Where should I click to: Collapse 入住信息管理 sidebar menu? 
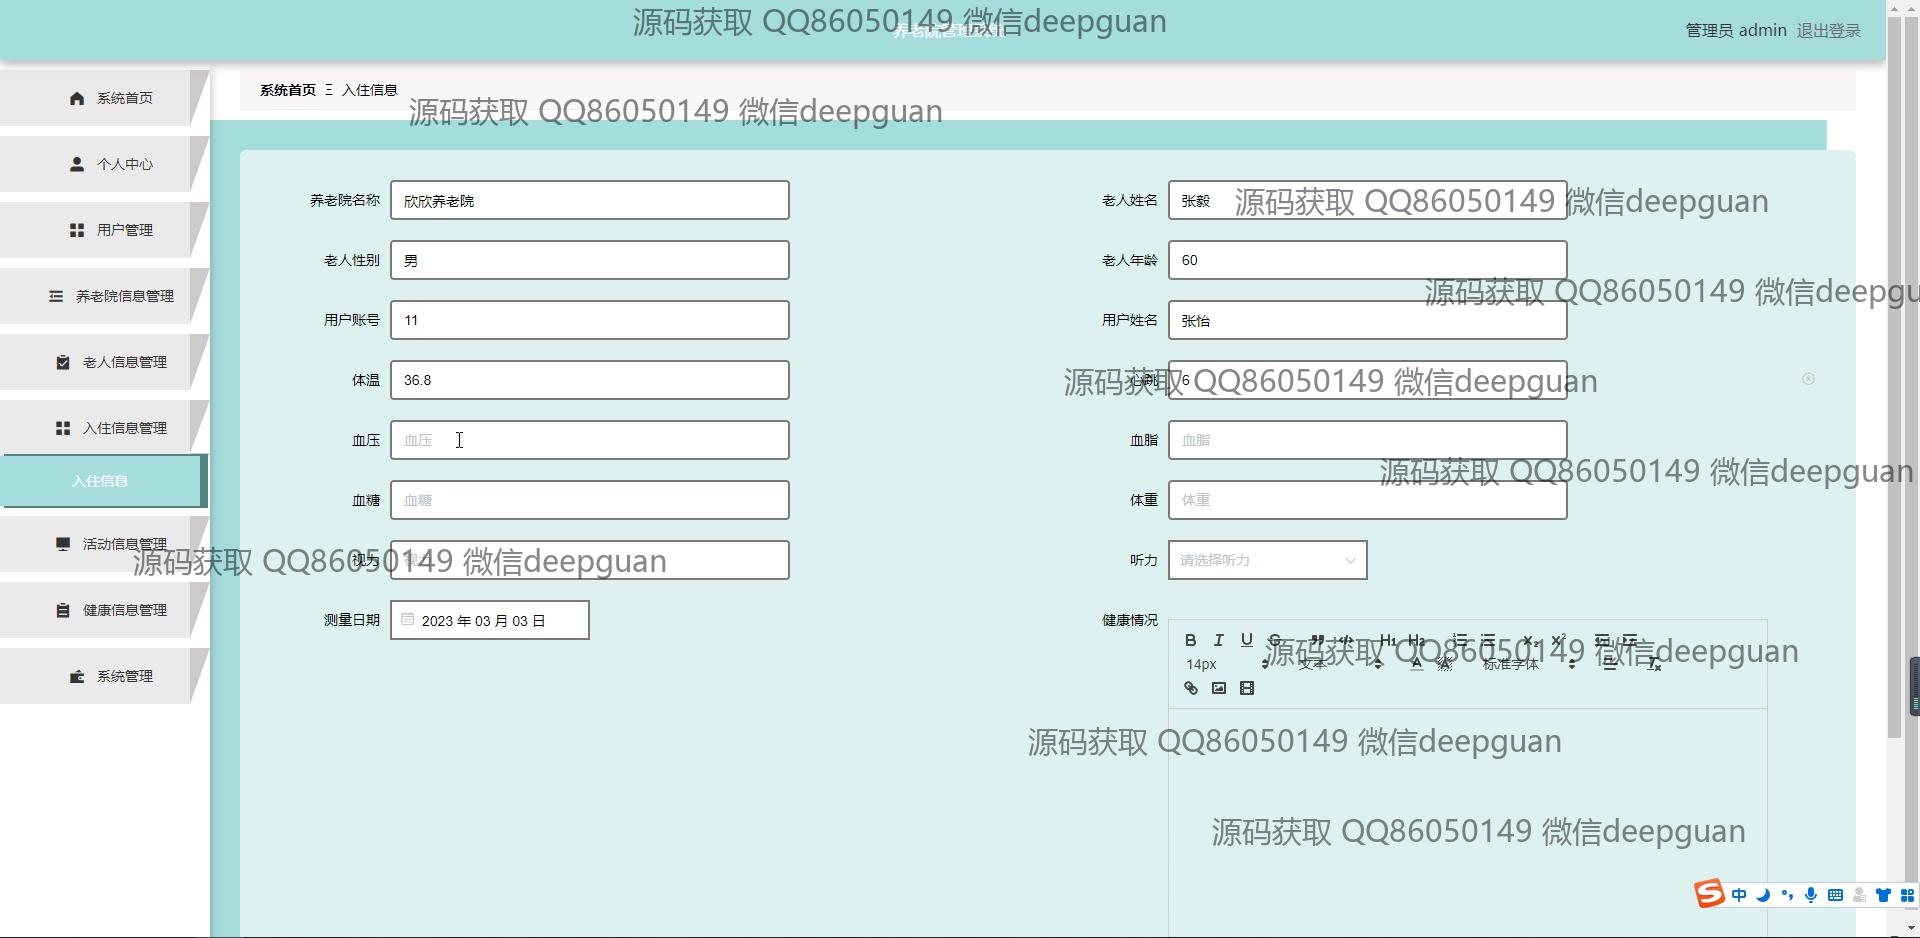click(104, 428)
